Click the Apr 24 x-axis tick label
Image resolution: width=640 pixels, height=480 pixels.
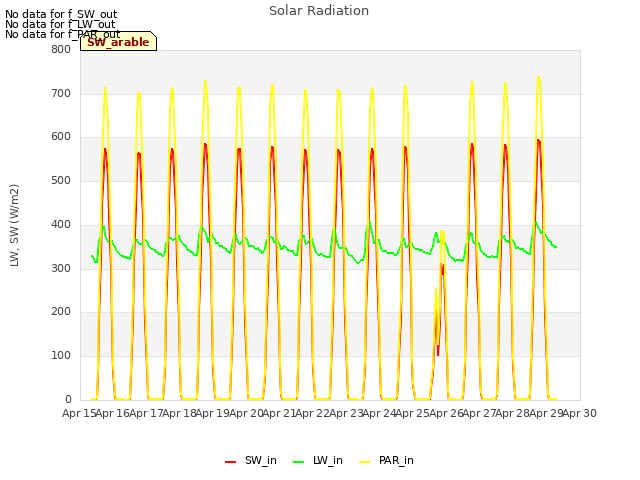380,413
